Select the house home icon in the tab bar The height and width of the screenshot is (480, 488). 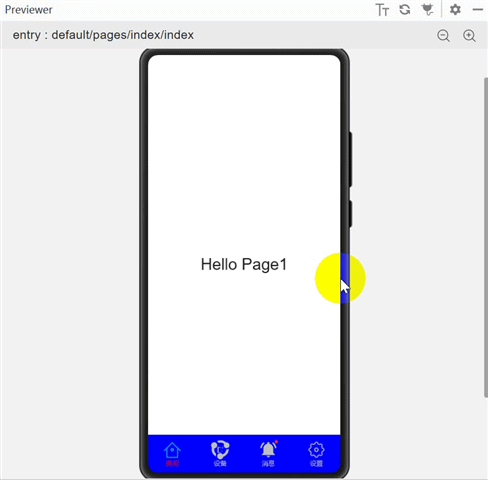(x=172, y=450)
